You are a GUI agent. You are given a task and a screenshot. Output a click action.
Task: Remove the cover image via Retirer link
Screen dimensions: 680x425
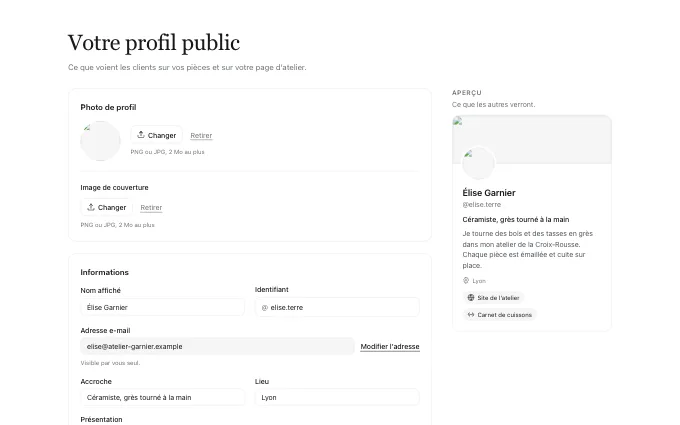click(151, 207)
